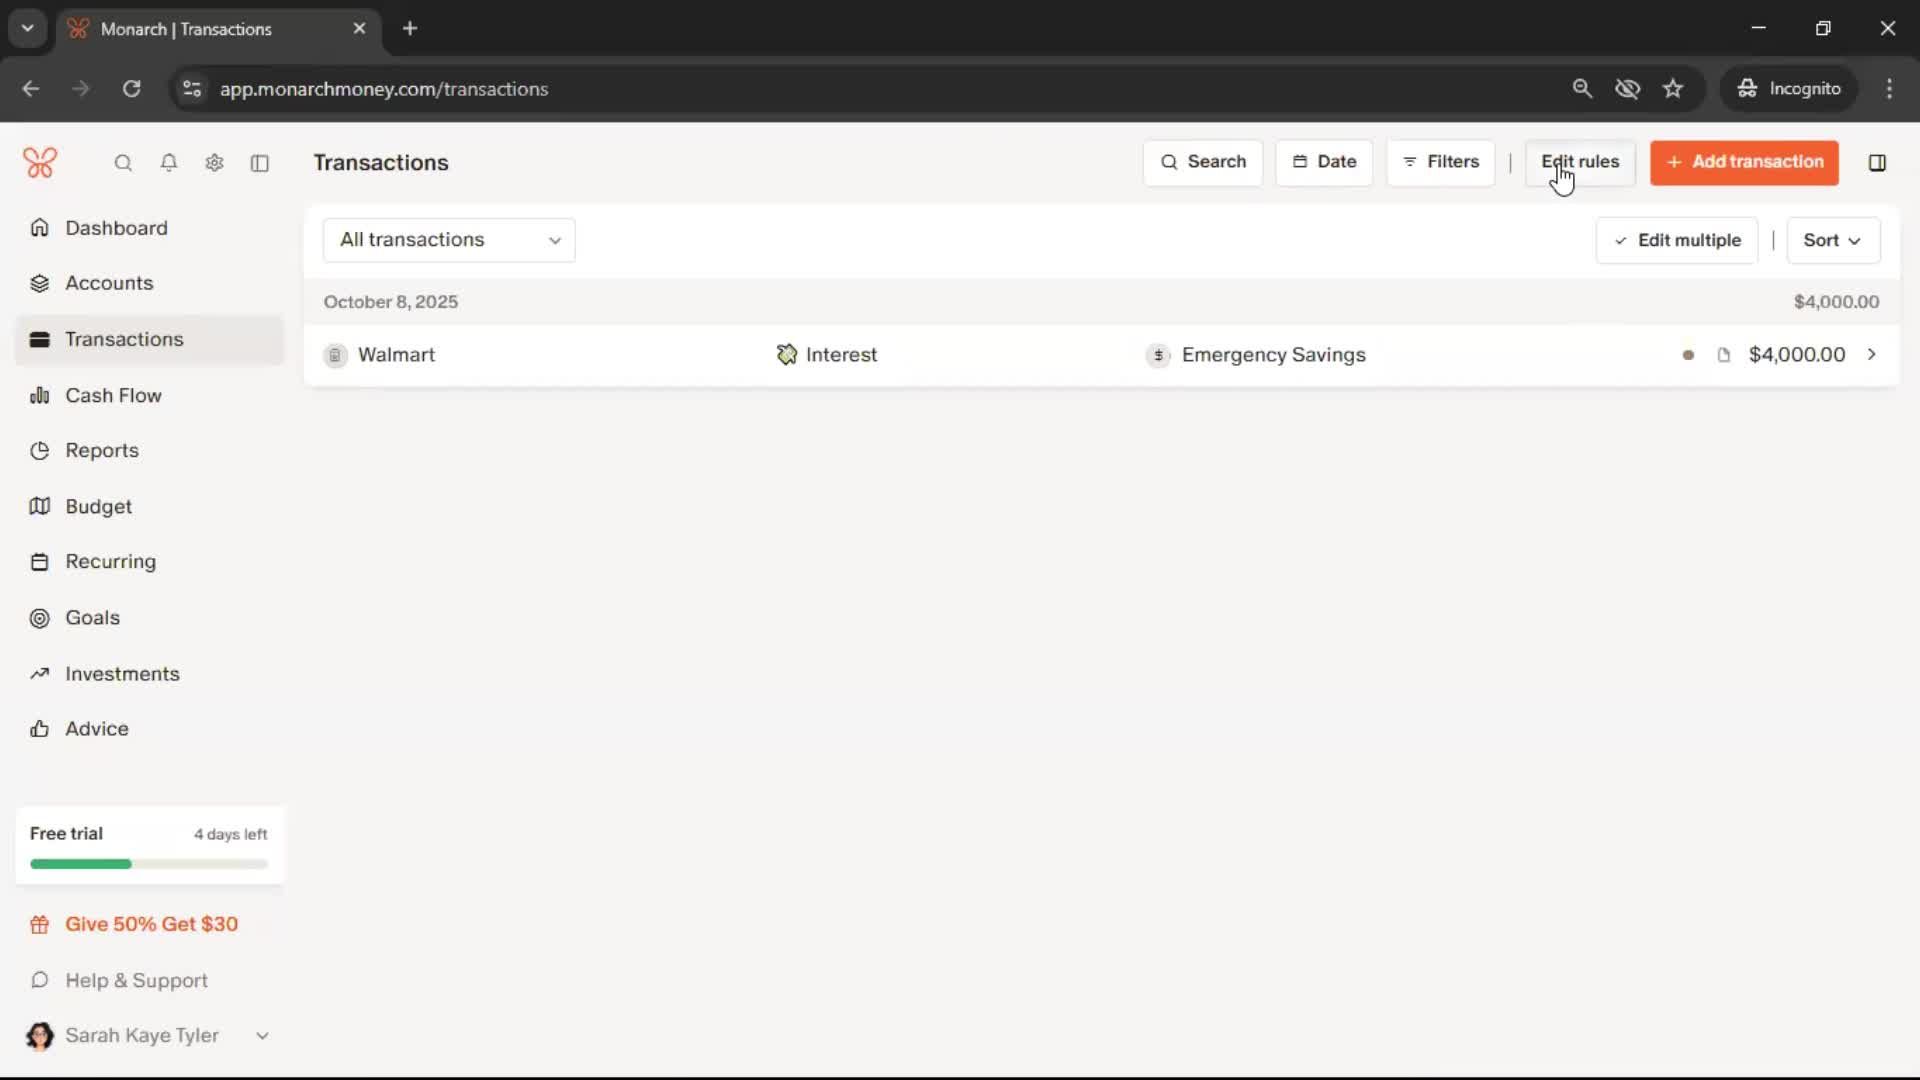
Task: Open Walmart transaction details chevron
Action: [1872, 355]
